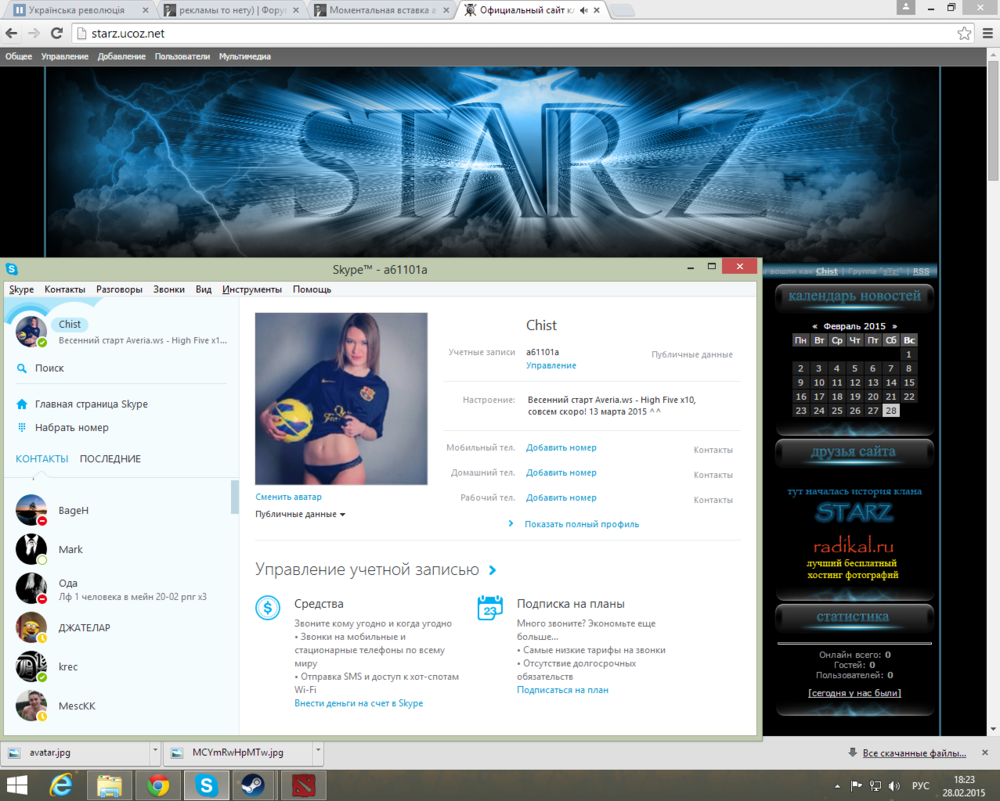Select the contact BageH in the list
1000x801 pixels.
pyautogui.click(x=73, y=510)
